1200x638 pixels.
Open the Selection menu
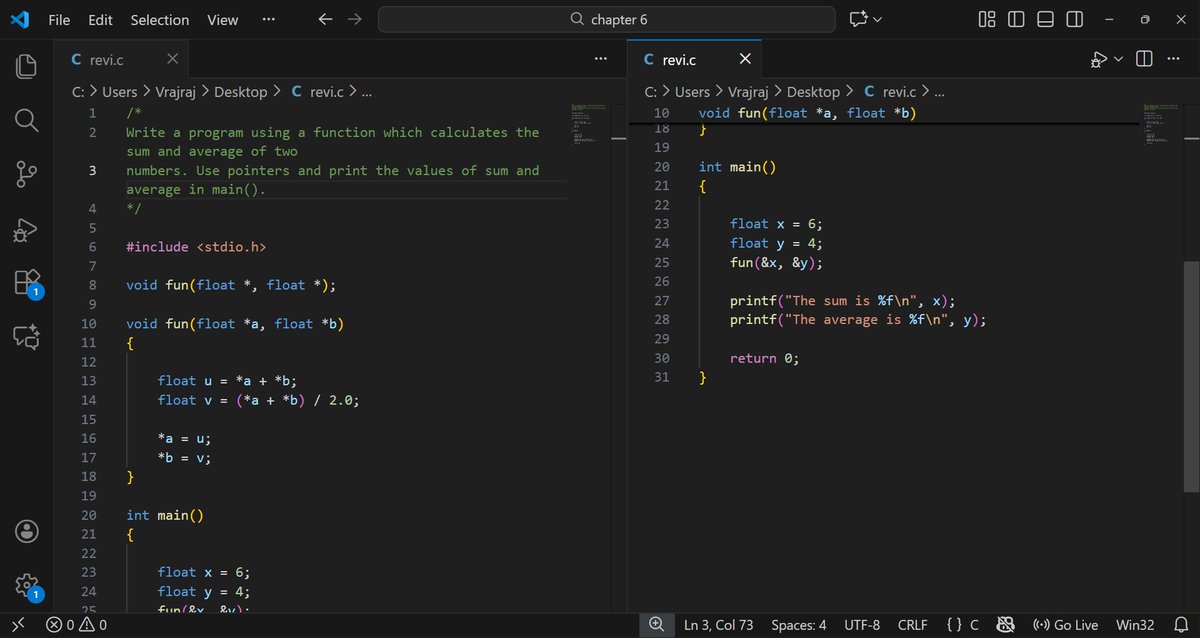(x=159, y=19)
